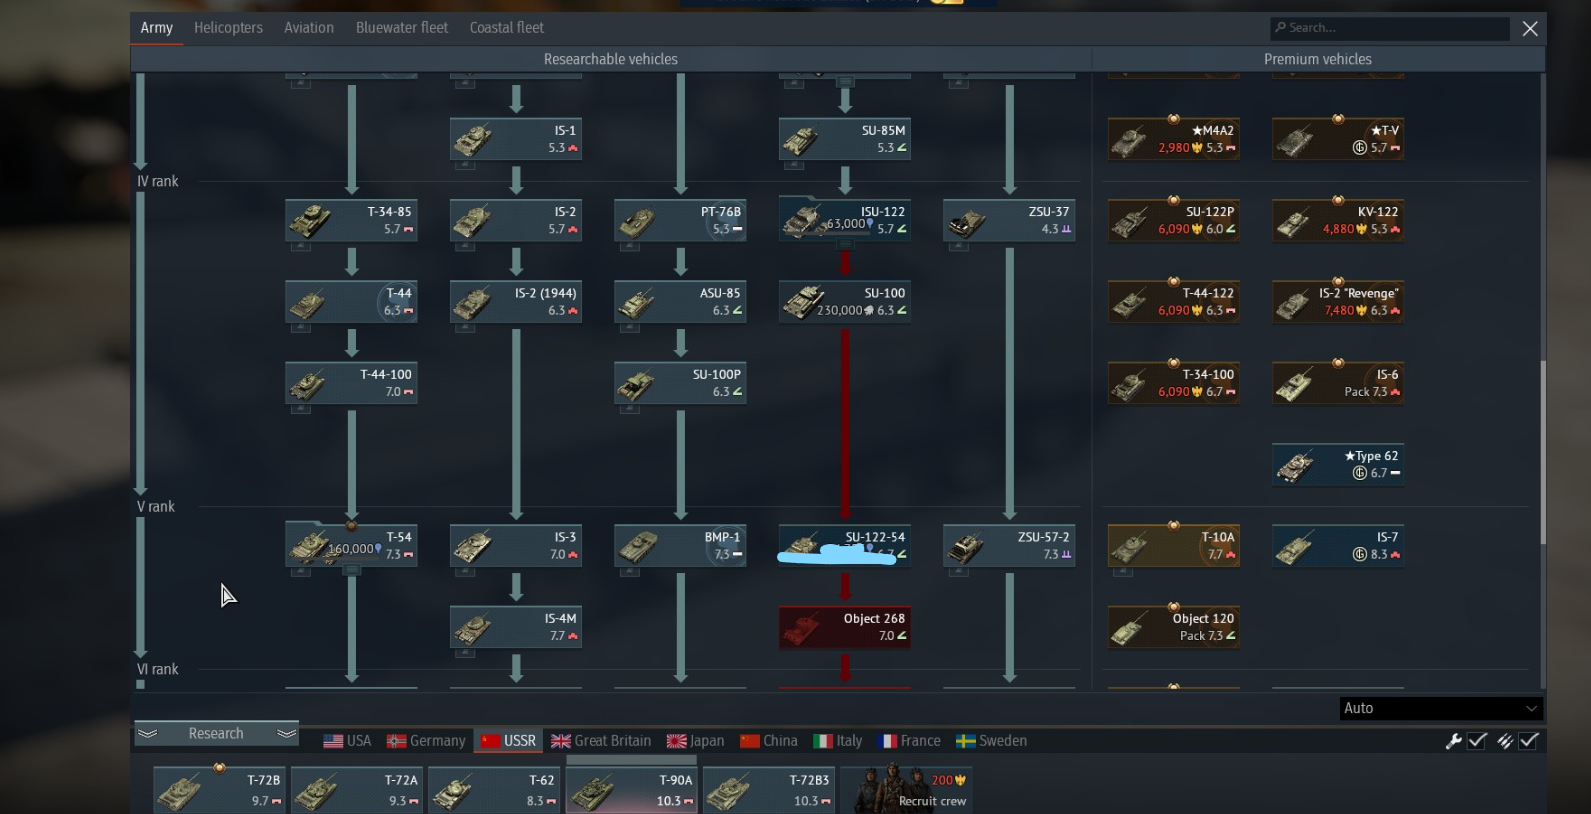1591x814 pixels.
Task: Tick the checkbox beside the wrench icon
Action: (x=1477, y=741)
